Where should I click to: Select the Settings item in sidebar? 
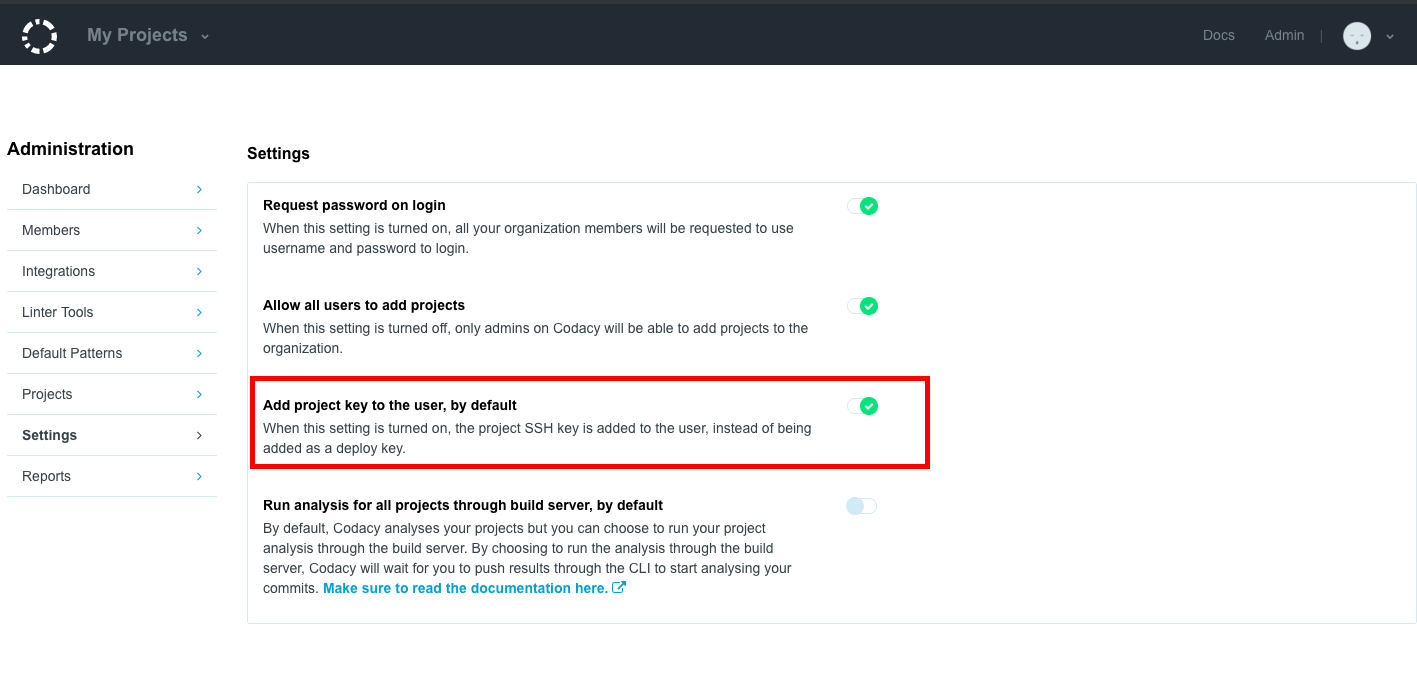[50, 435]
